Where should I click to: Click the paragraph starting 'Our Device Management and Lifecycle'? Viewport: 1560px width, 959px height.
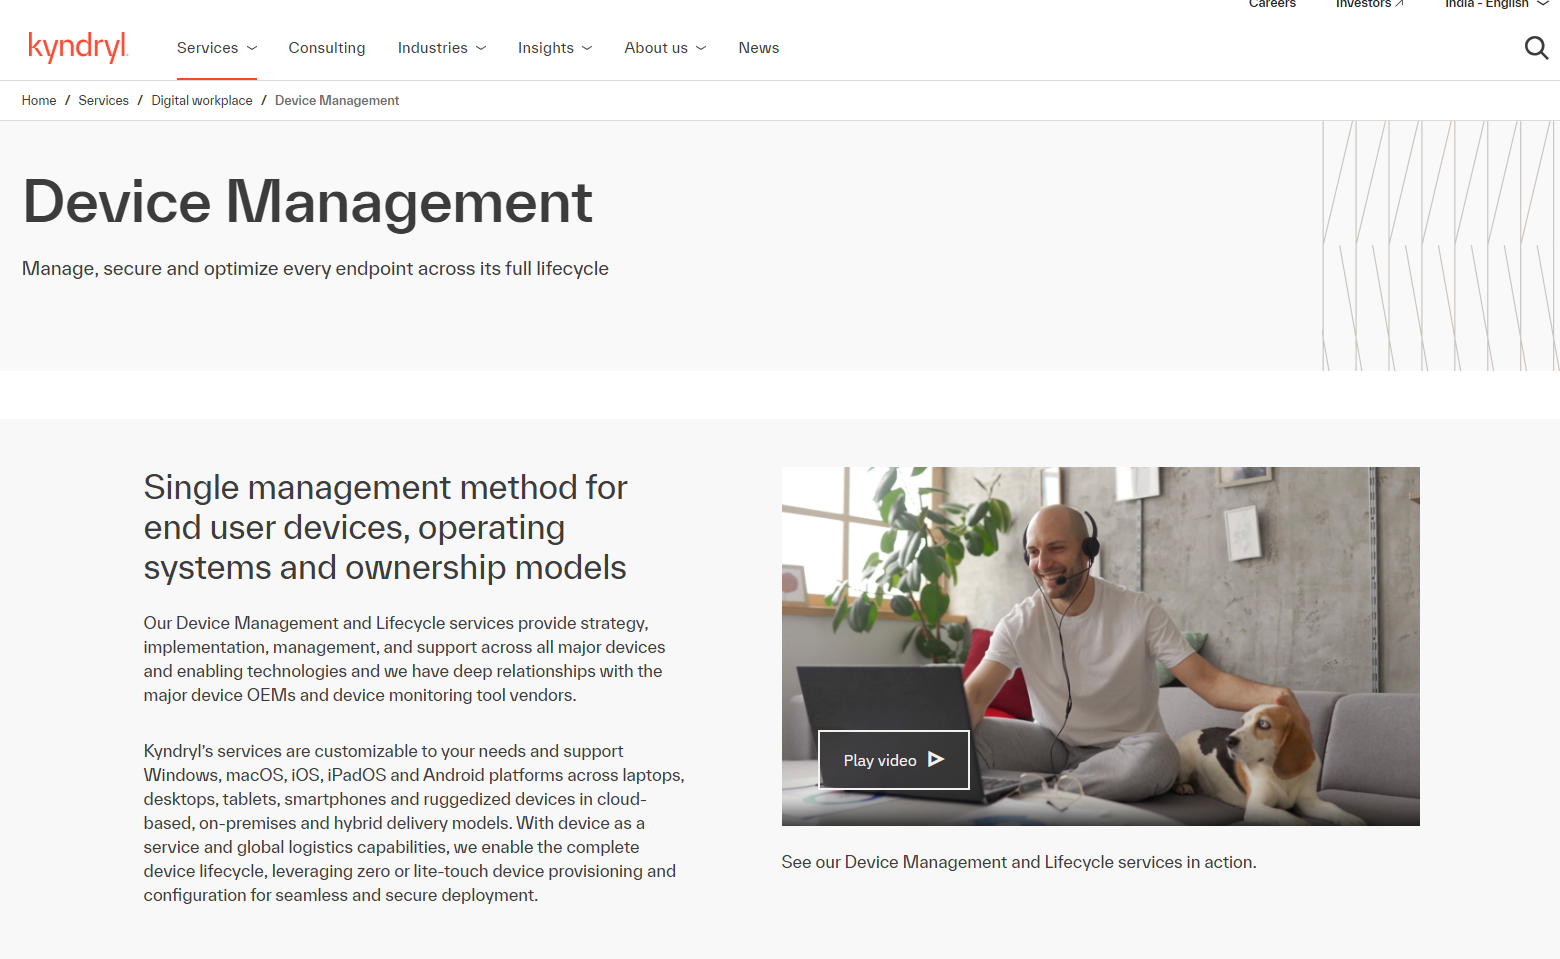[x=404, y=659]
